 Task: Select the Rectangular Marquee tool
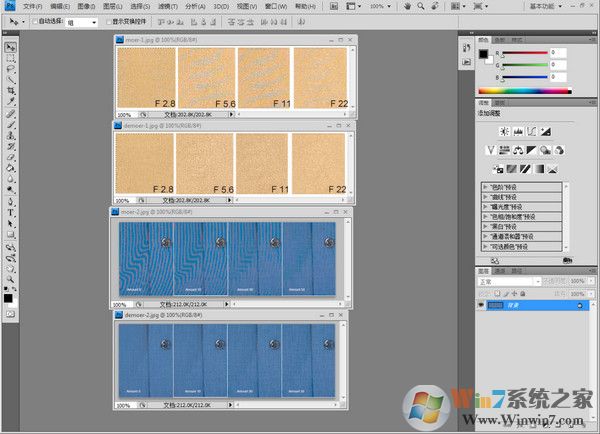(x=11, y=58)
